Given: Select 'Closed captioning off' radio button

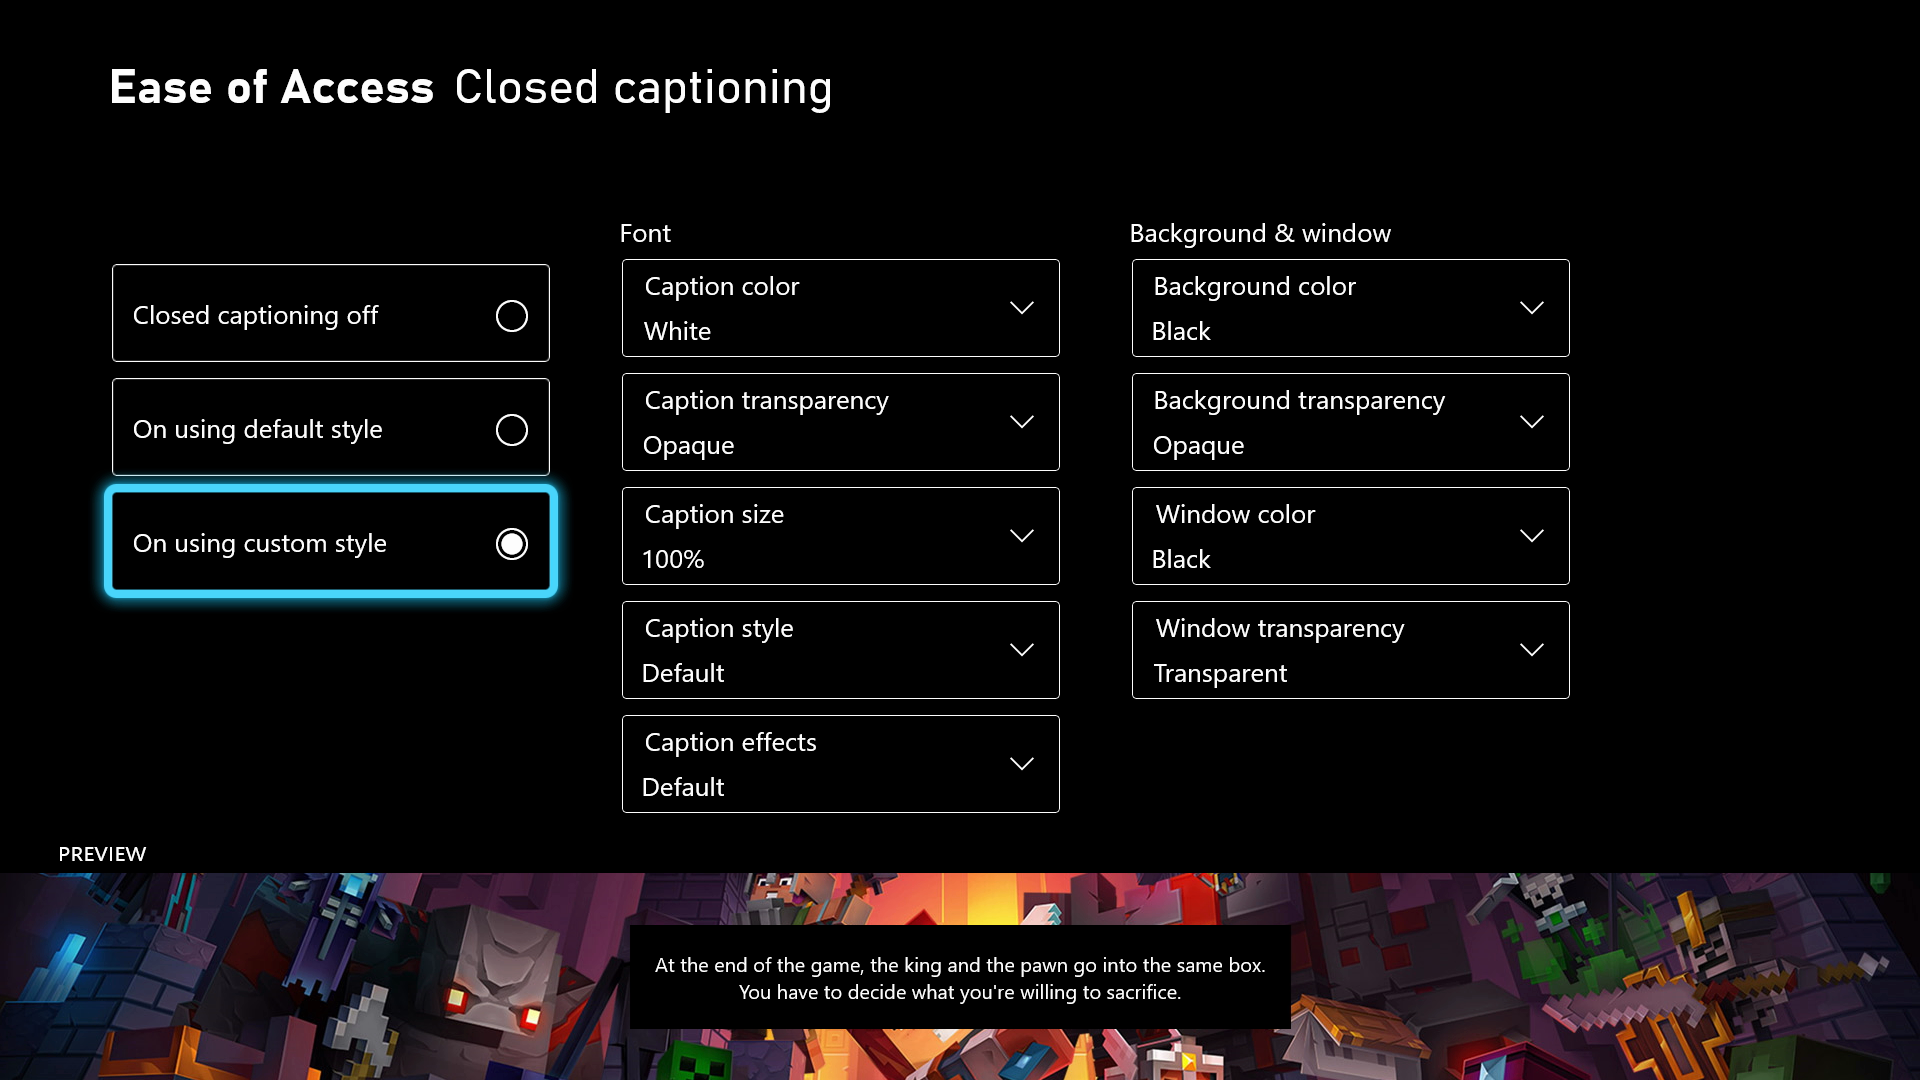Looking at the screenshot, I should 512,315.
